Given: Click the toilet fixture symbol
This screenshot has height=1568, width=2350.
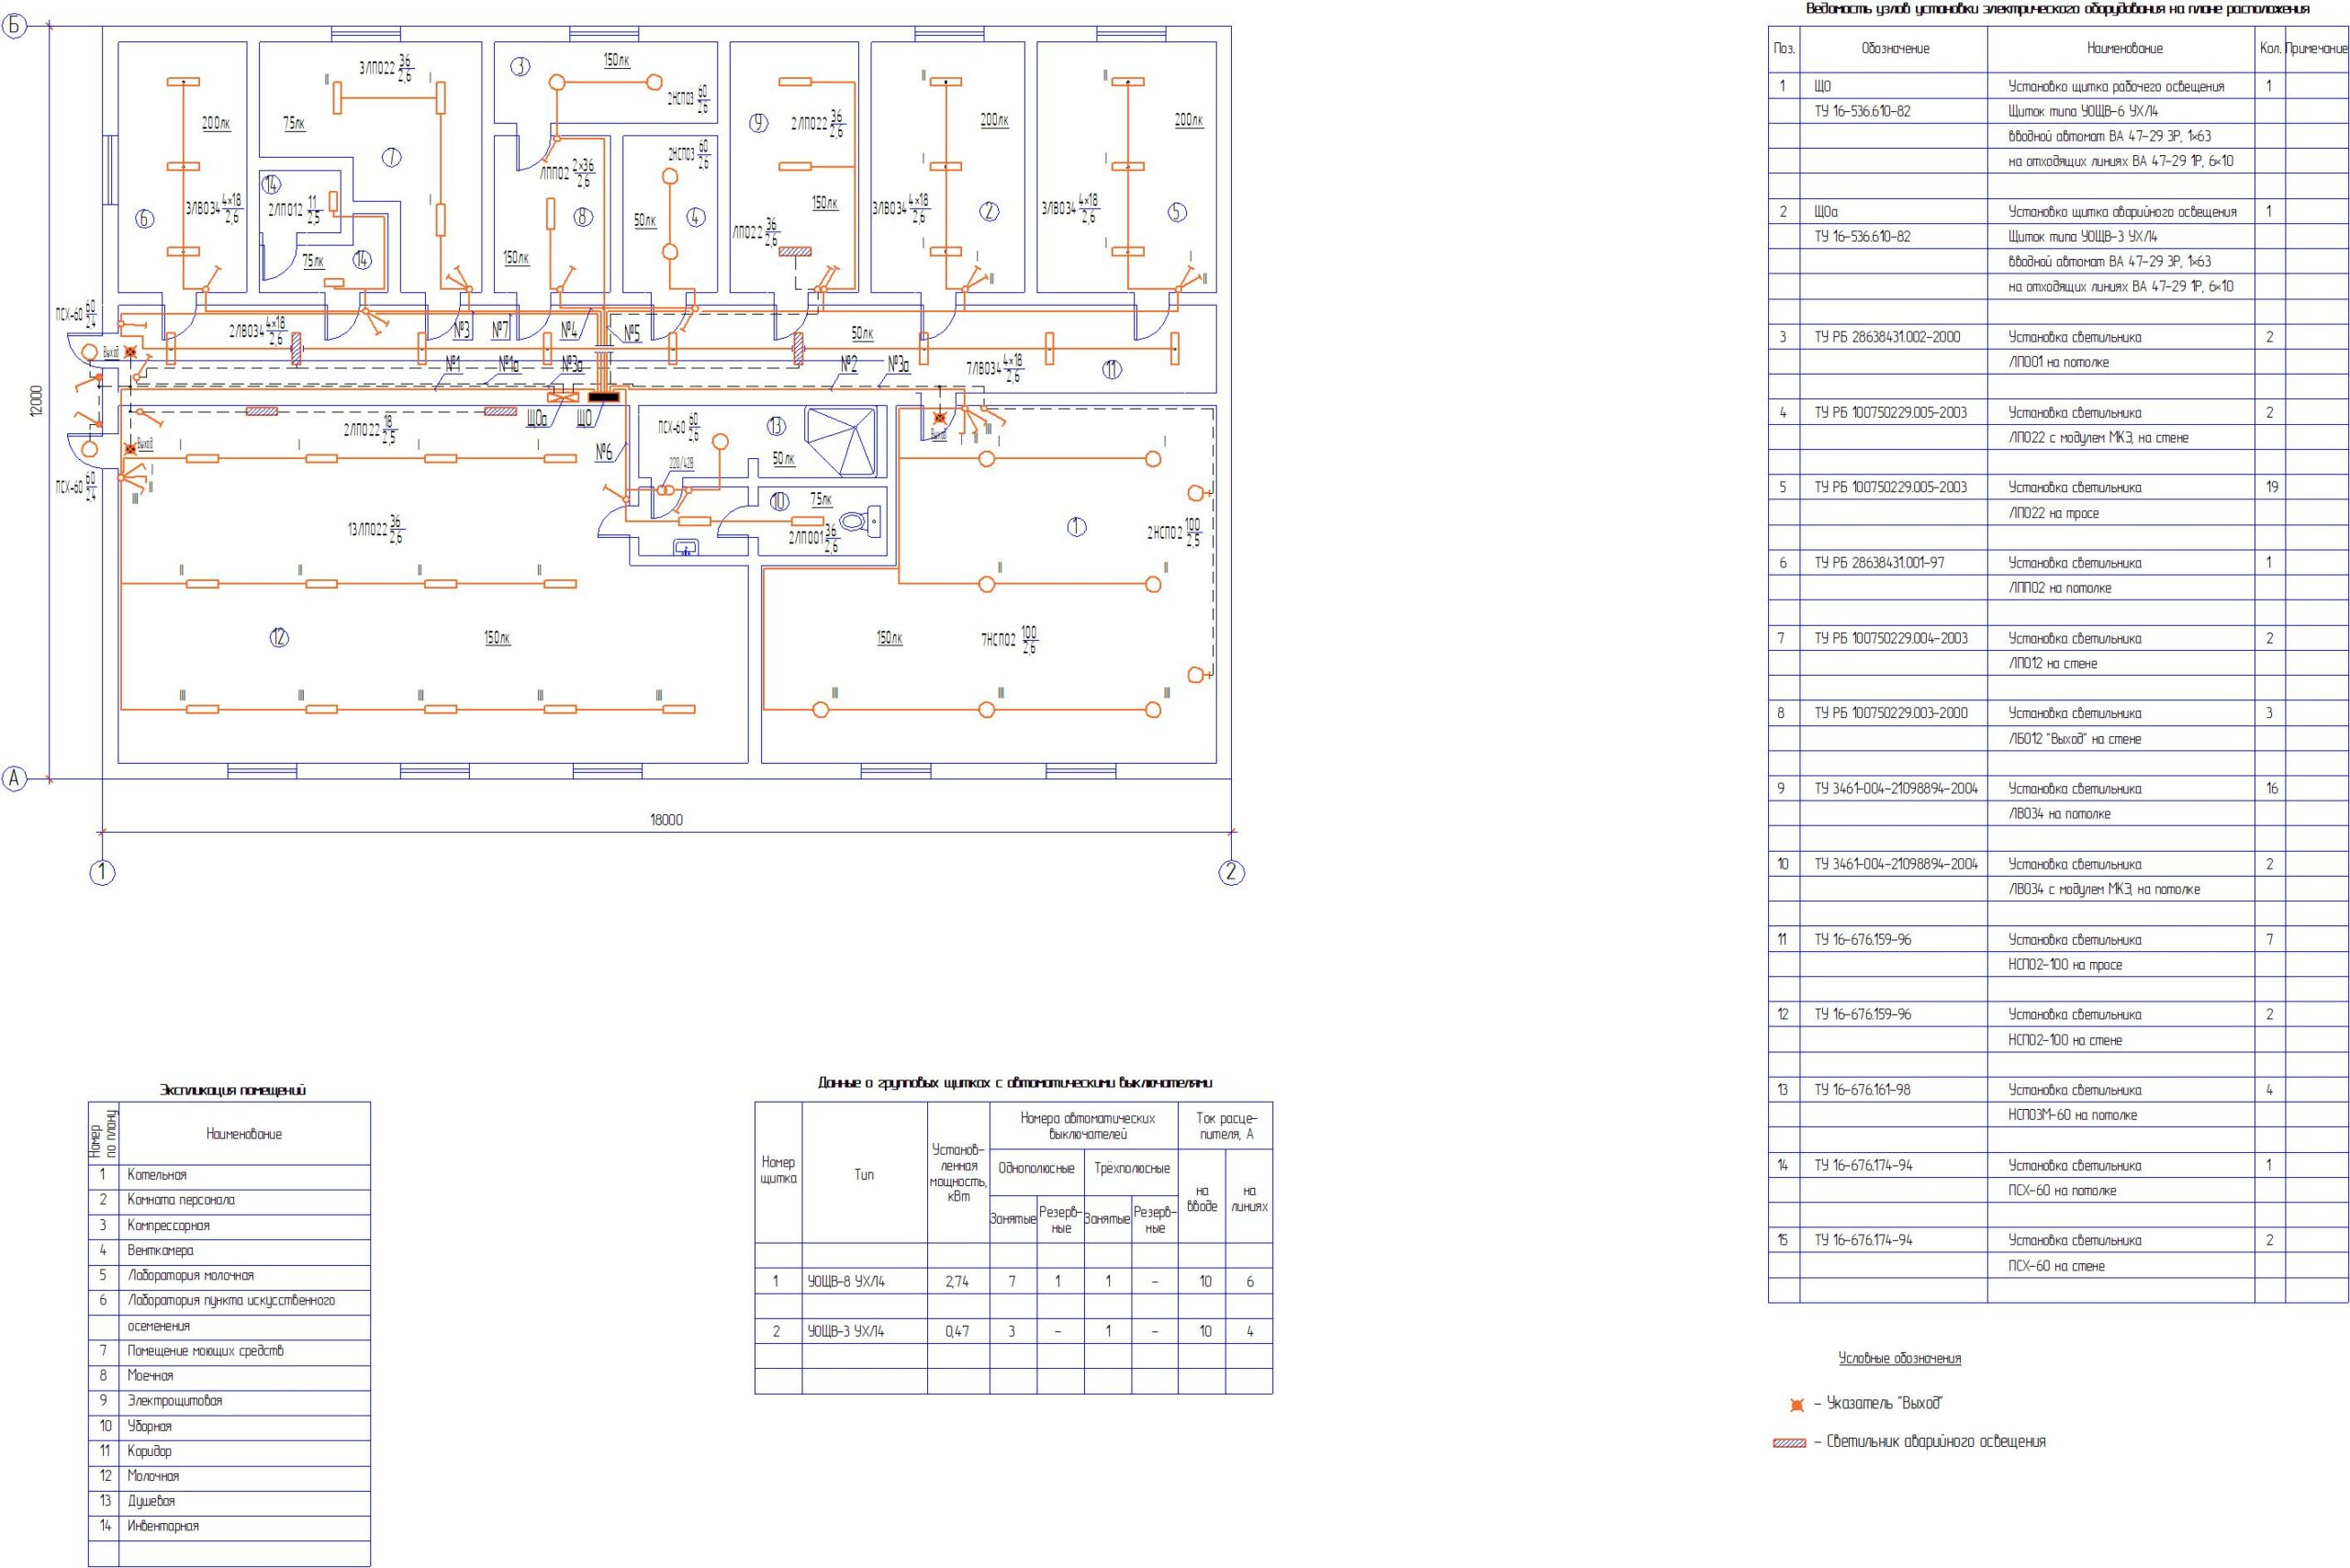Looking at the screenshot, I should [x=860, y=520].
